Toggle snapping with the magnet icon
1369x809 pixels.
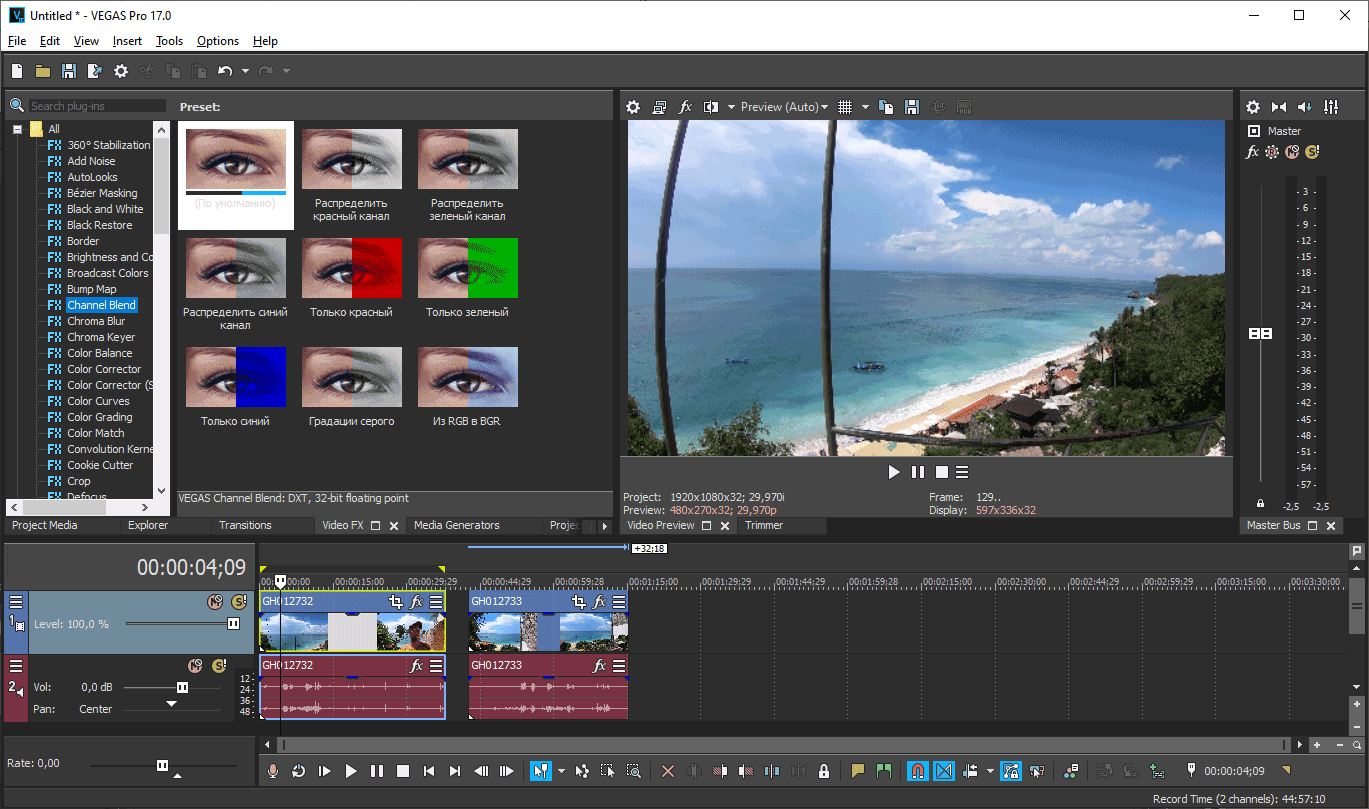(x=917, y=771)
